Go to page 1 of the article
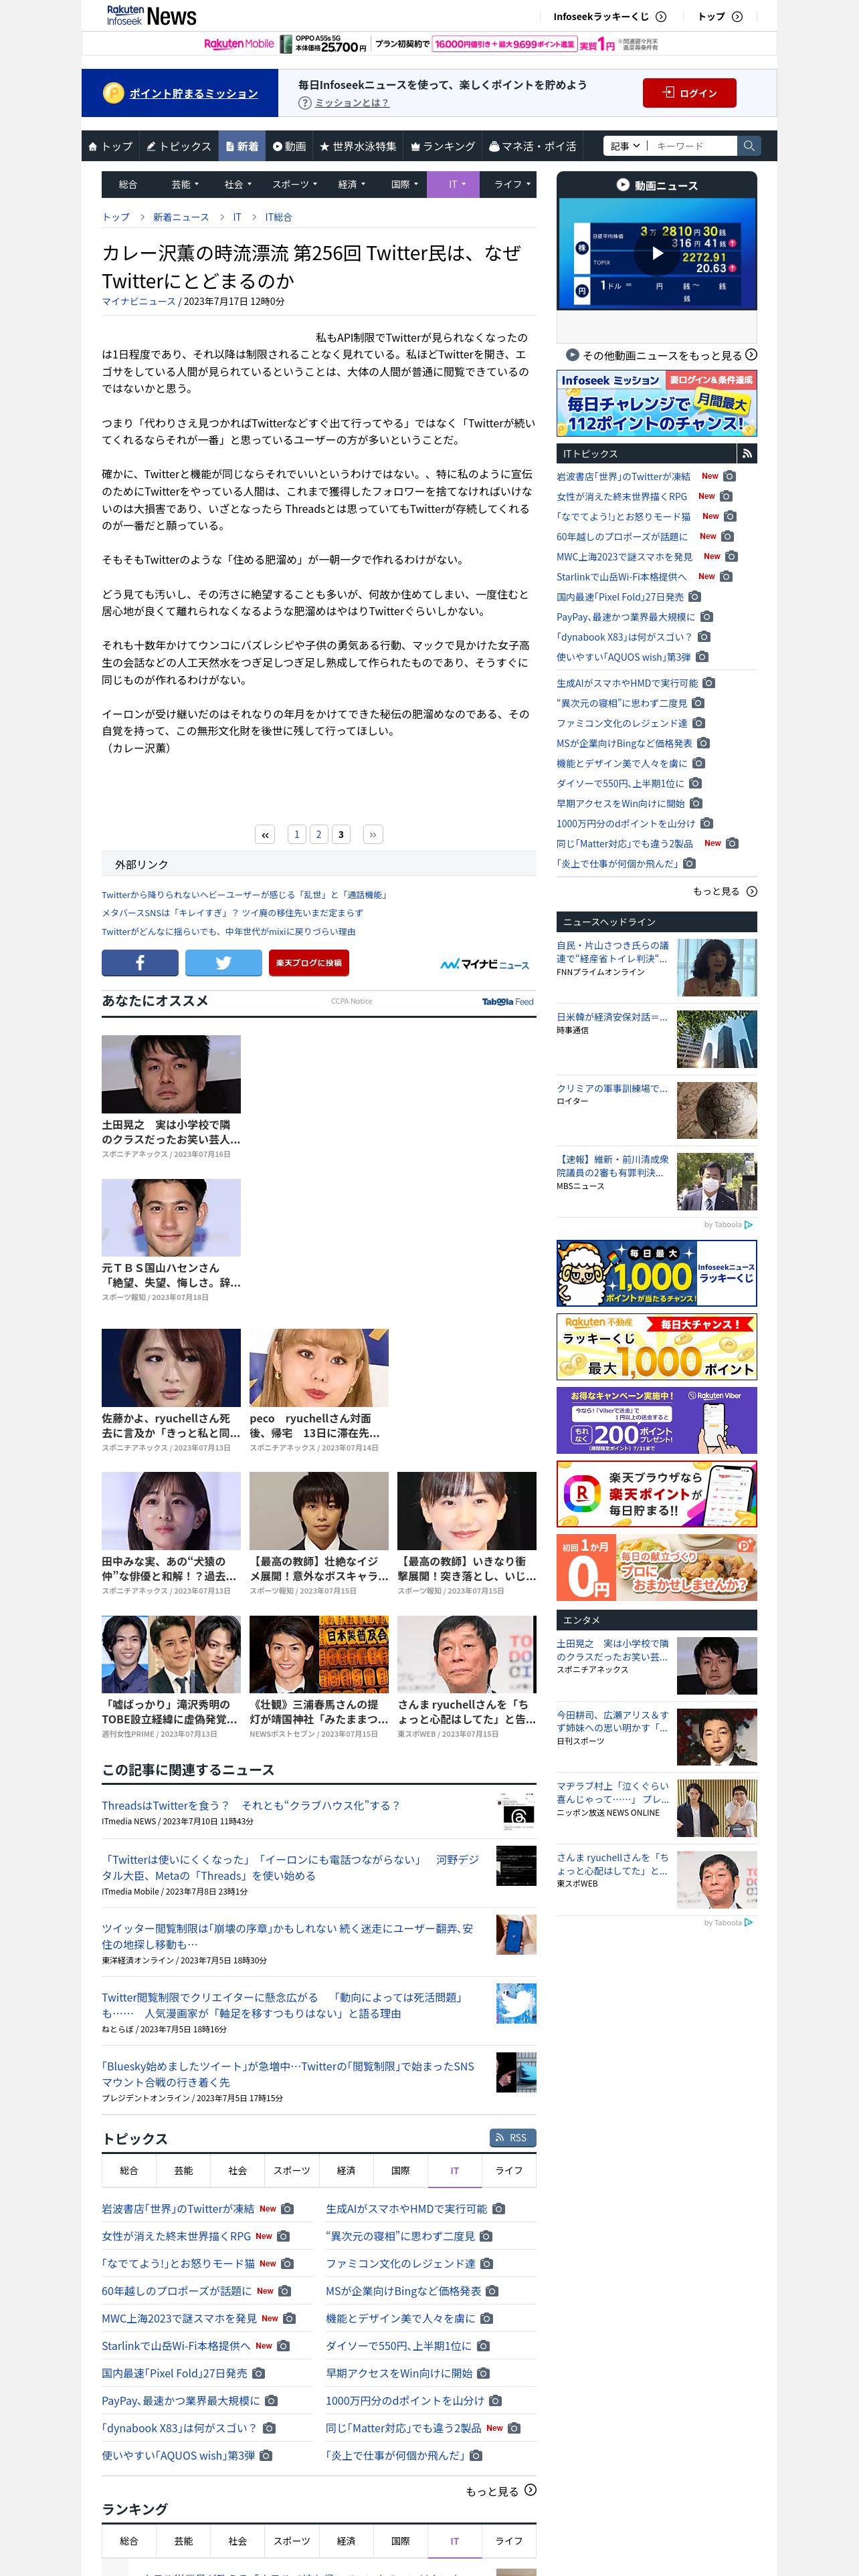859x2576 pixels. (x=296, y=834)
